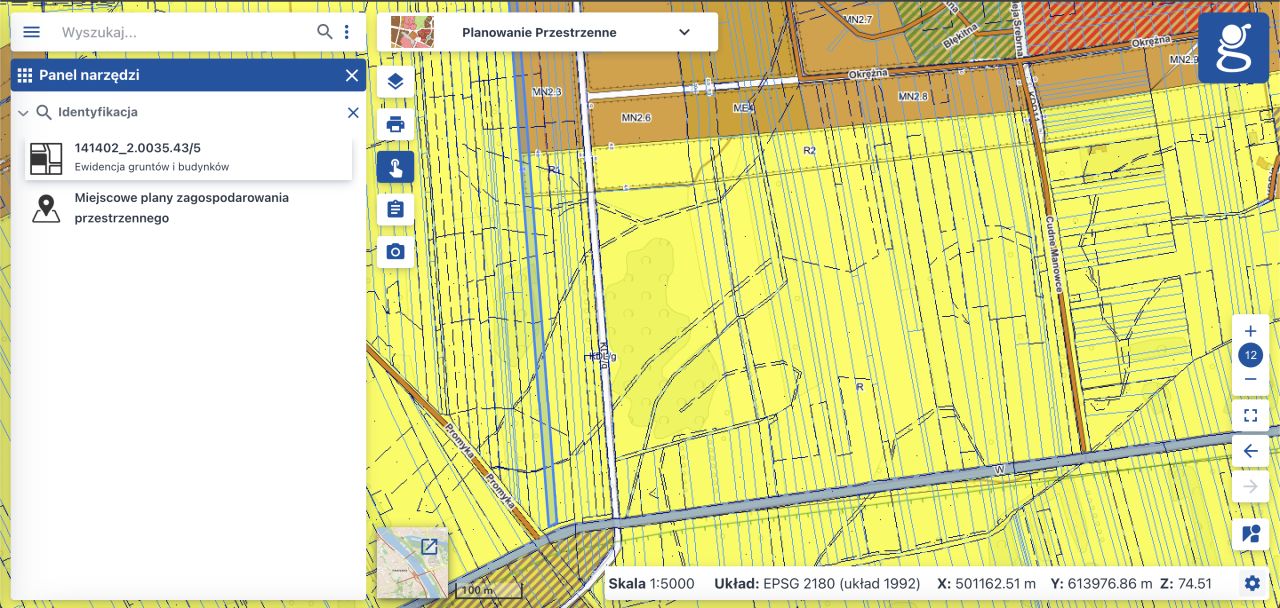The width and height of the screenshot is (1280, 608).
Task: Open the hamburger main menu
Action: click(x=31, y=32)
